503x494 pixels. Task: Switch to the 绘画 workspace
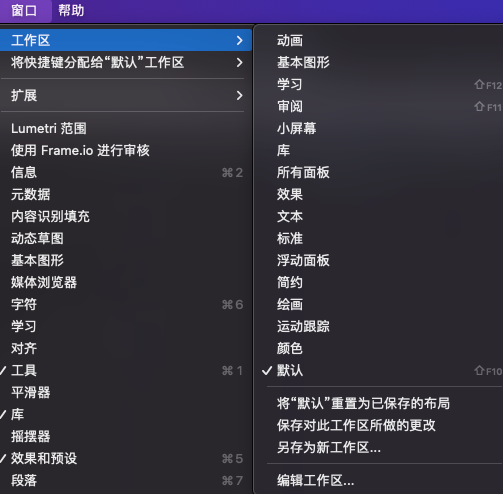pos(379,304)
